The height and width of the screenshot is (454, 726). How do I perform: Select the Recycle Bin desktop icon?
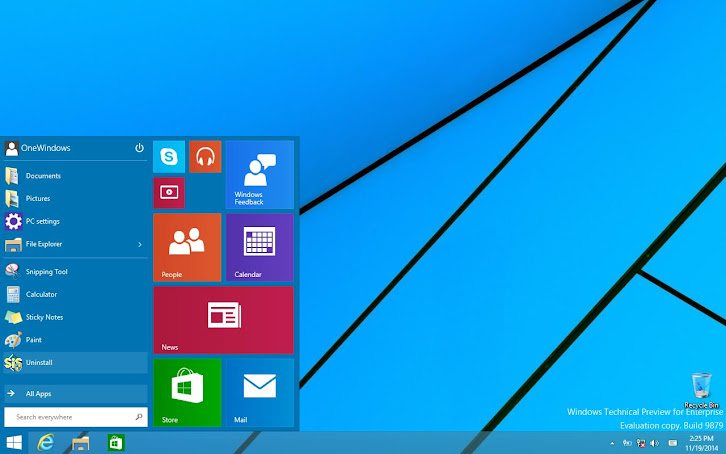pyautogui.click(x=701, y=391)
